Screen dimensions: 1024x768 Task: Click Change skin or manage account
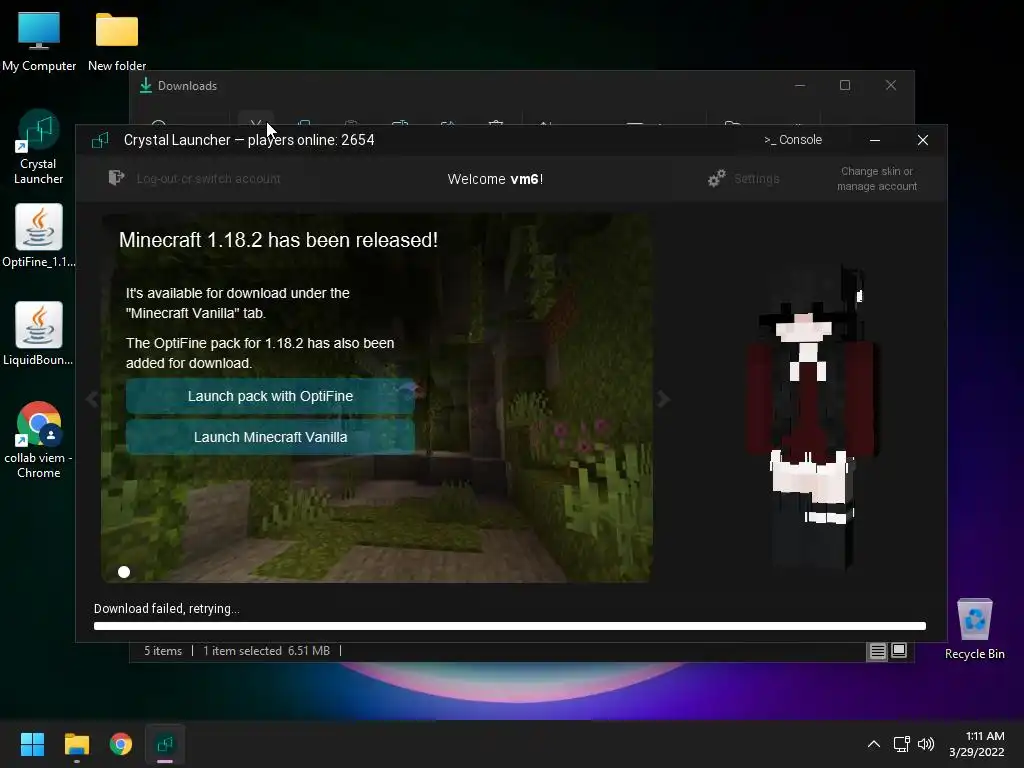tap(877, 178)
